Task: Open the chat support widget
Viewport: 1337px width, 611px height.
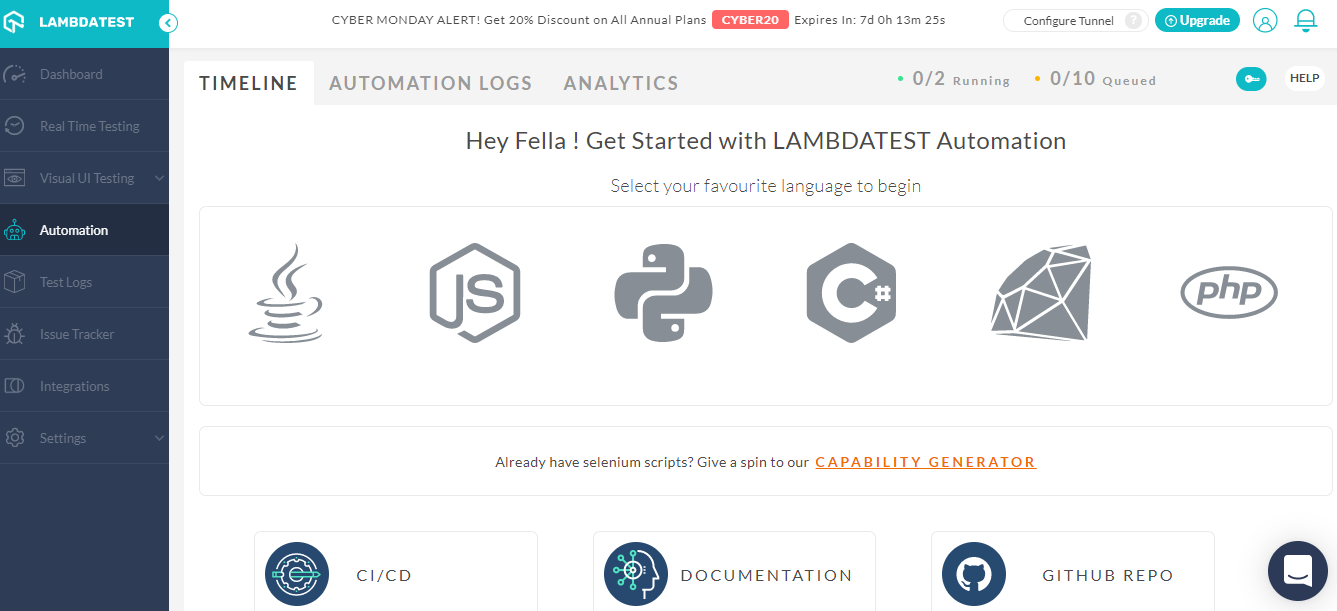Action: coord(1297,571)
